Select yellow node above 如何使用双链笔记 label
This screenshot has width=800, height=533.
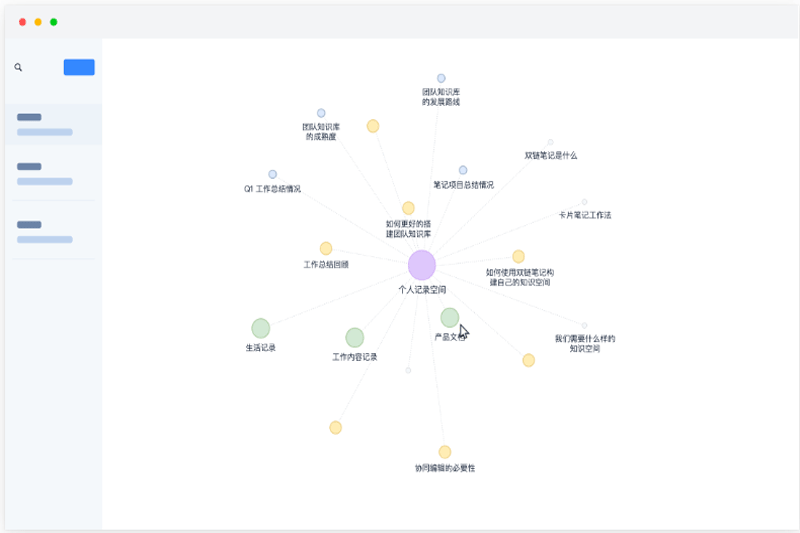(x=518, y=257)
